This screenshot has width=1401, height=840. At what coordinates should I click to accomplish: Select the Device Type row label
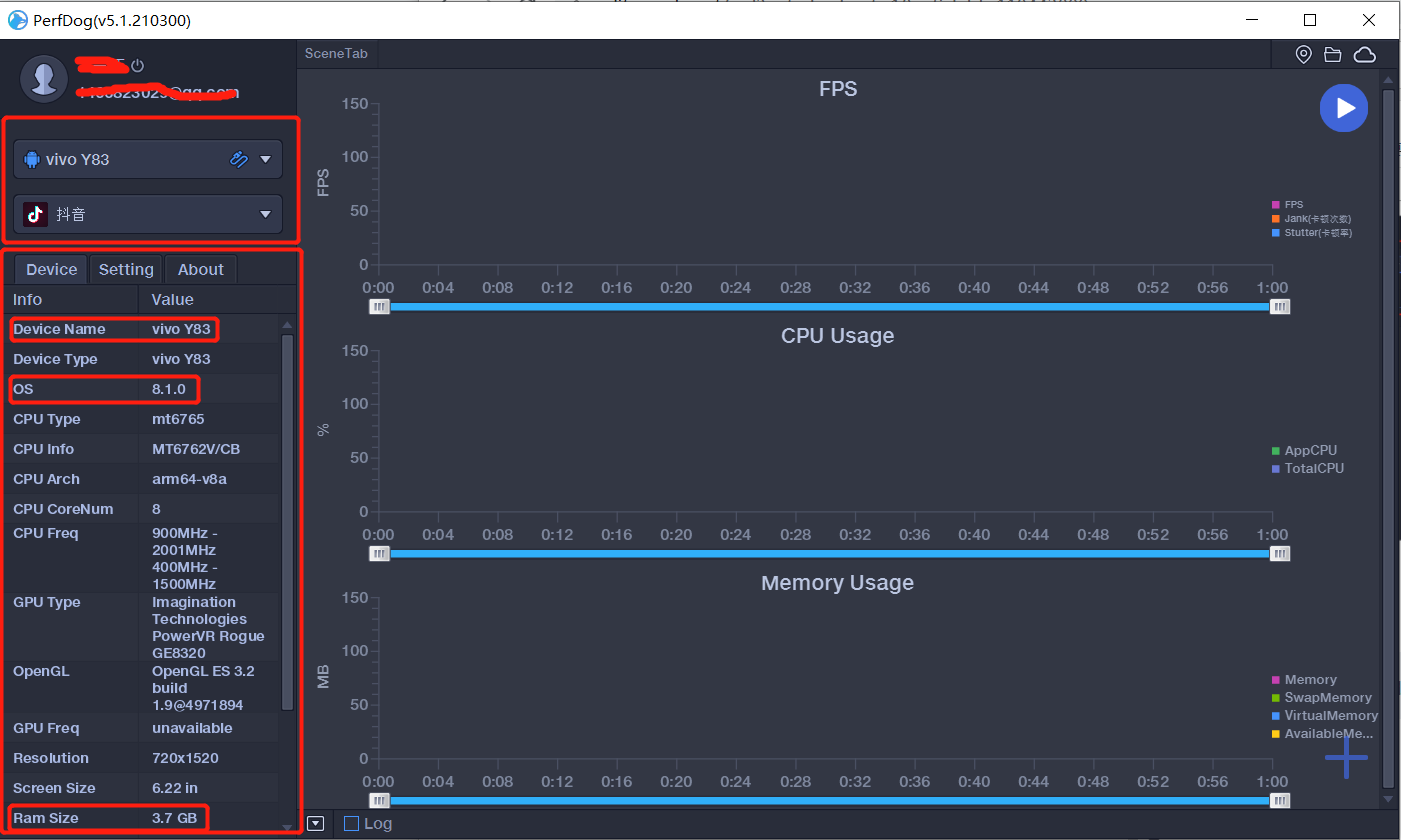(x=56, y=359)
